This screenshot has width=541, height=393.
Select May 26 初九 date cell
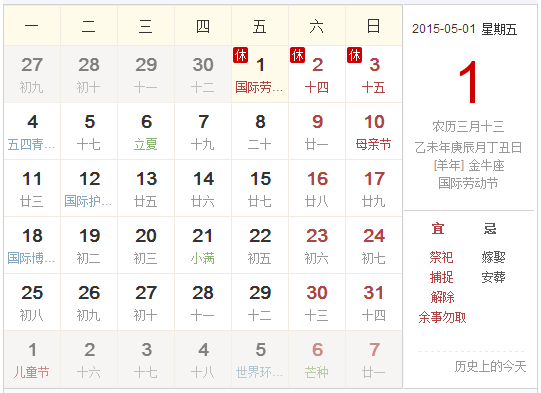(89, 302)
